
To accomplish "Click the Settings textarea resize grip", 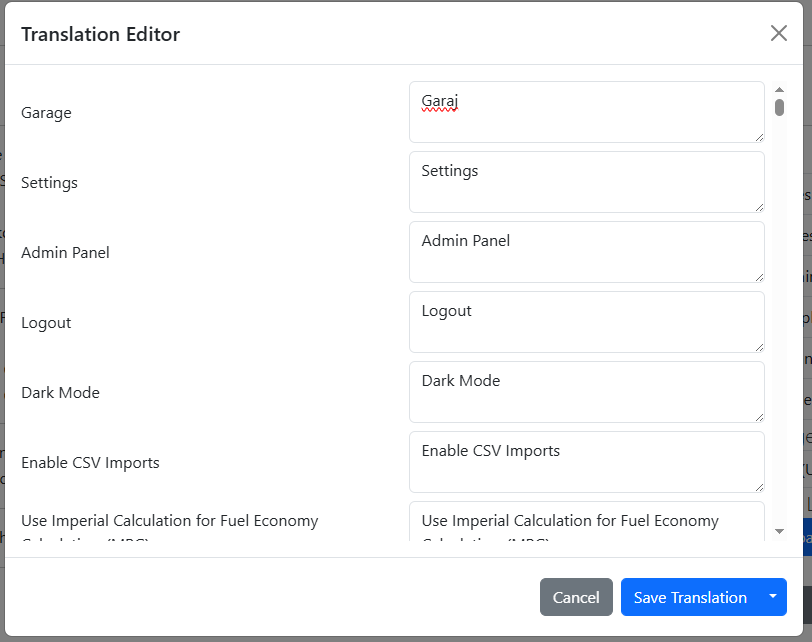I will point(759,207).
